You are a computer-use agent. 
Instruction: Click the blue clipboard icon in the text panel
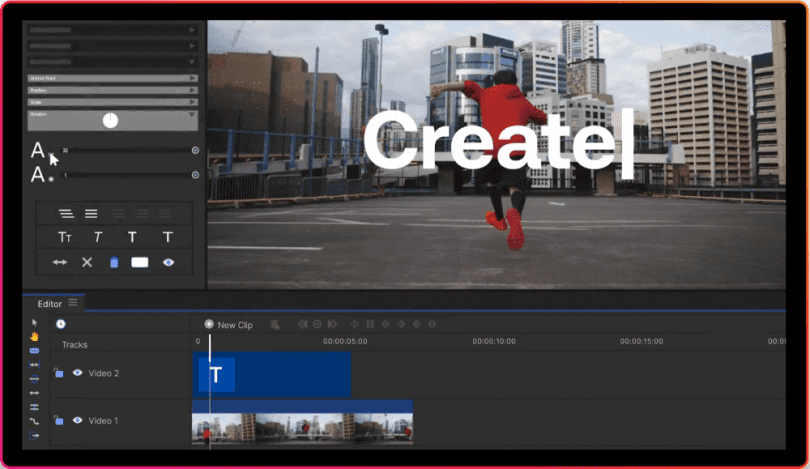pyautogui.click(x=114, y=262)
